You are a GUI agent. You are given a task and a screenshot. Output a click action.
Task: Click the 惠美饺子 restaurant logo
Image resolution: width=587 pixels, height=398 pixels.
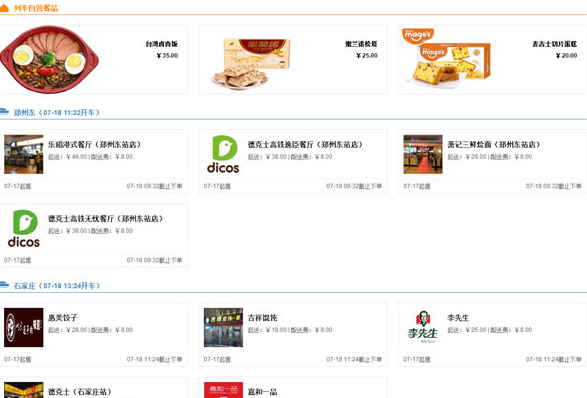[x=24, y=327]
